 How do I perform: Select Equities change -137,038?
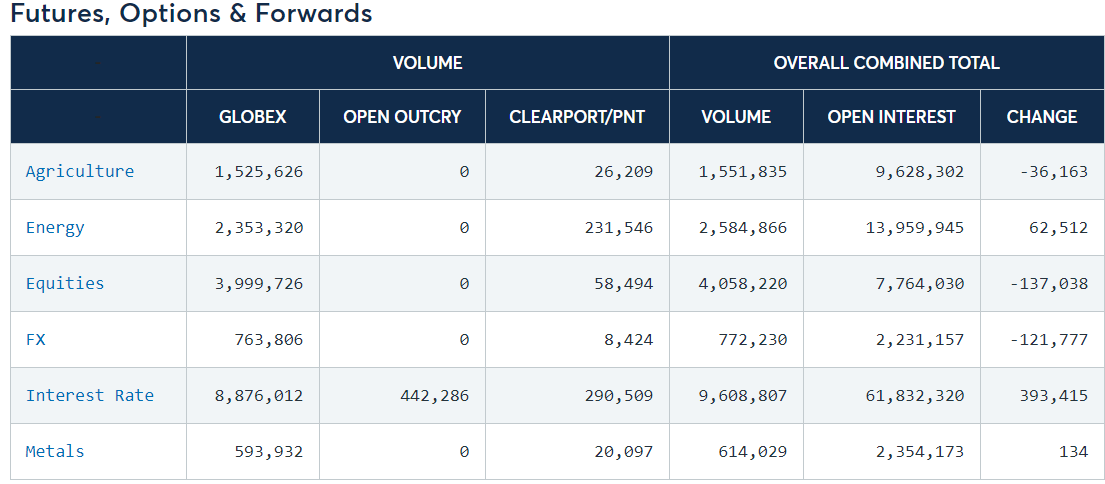tap(1049, 283)
